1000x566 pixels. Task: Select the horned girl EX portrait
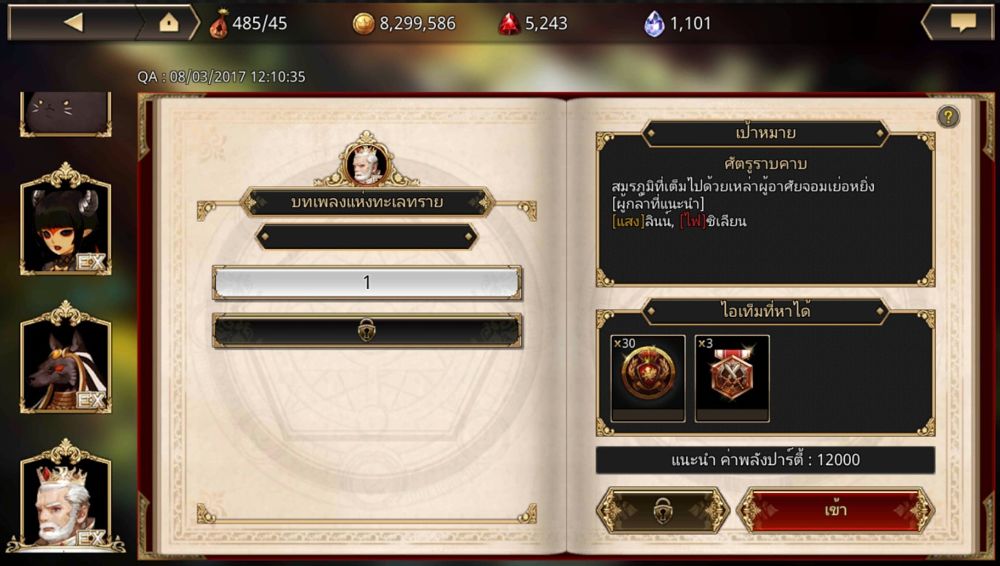click(x=66, y=220)
